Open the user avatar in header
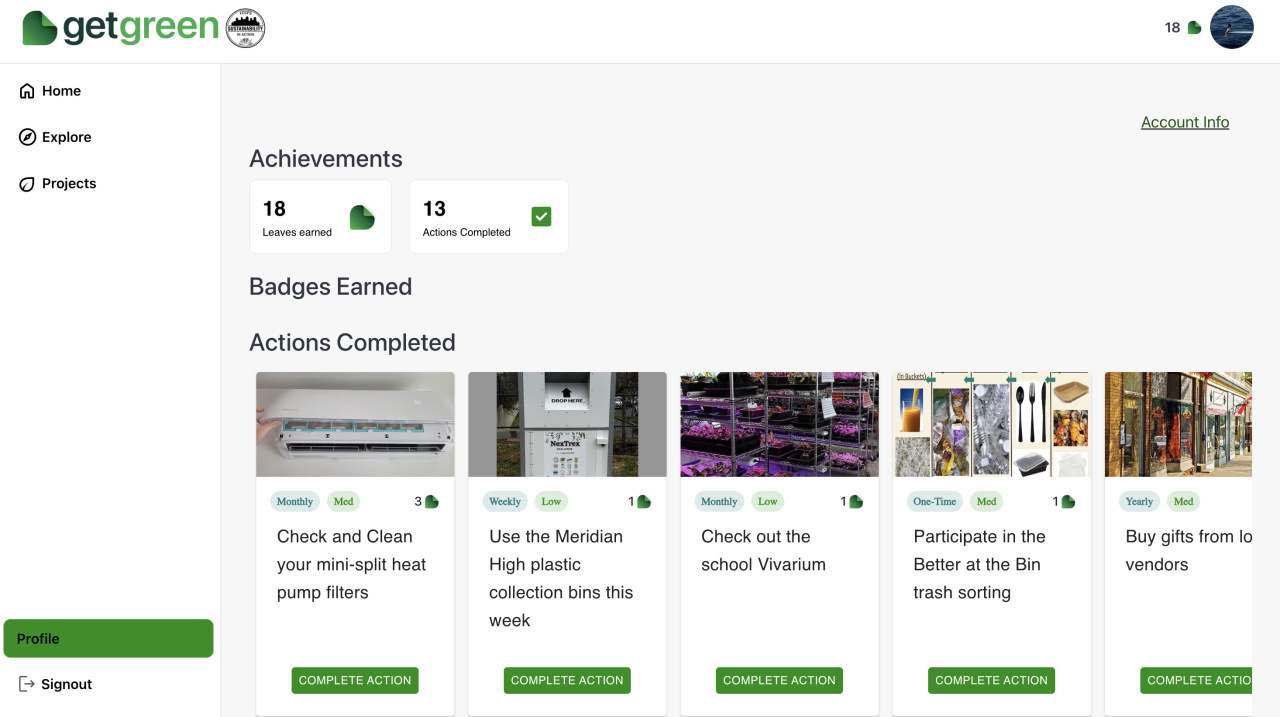 click(1231, 28)
